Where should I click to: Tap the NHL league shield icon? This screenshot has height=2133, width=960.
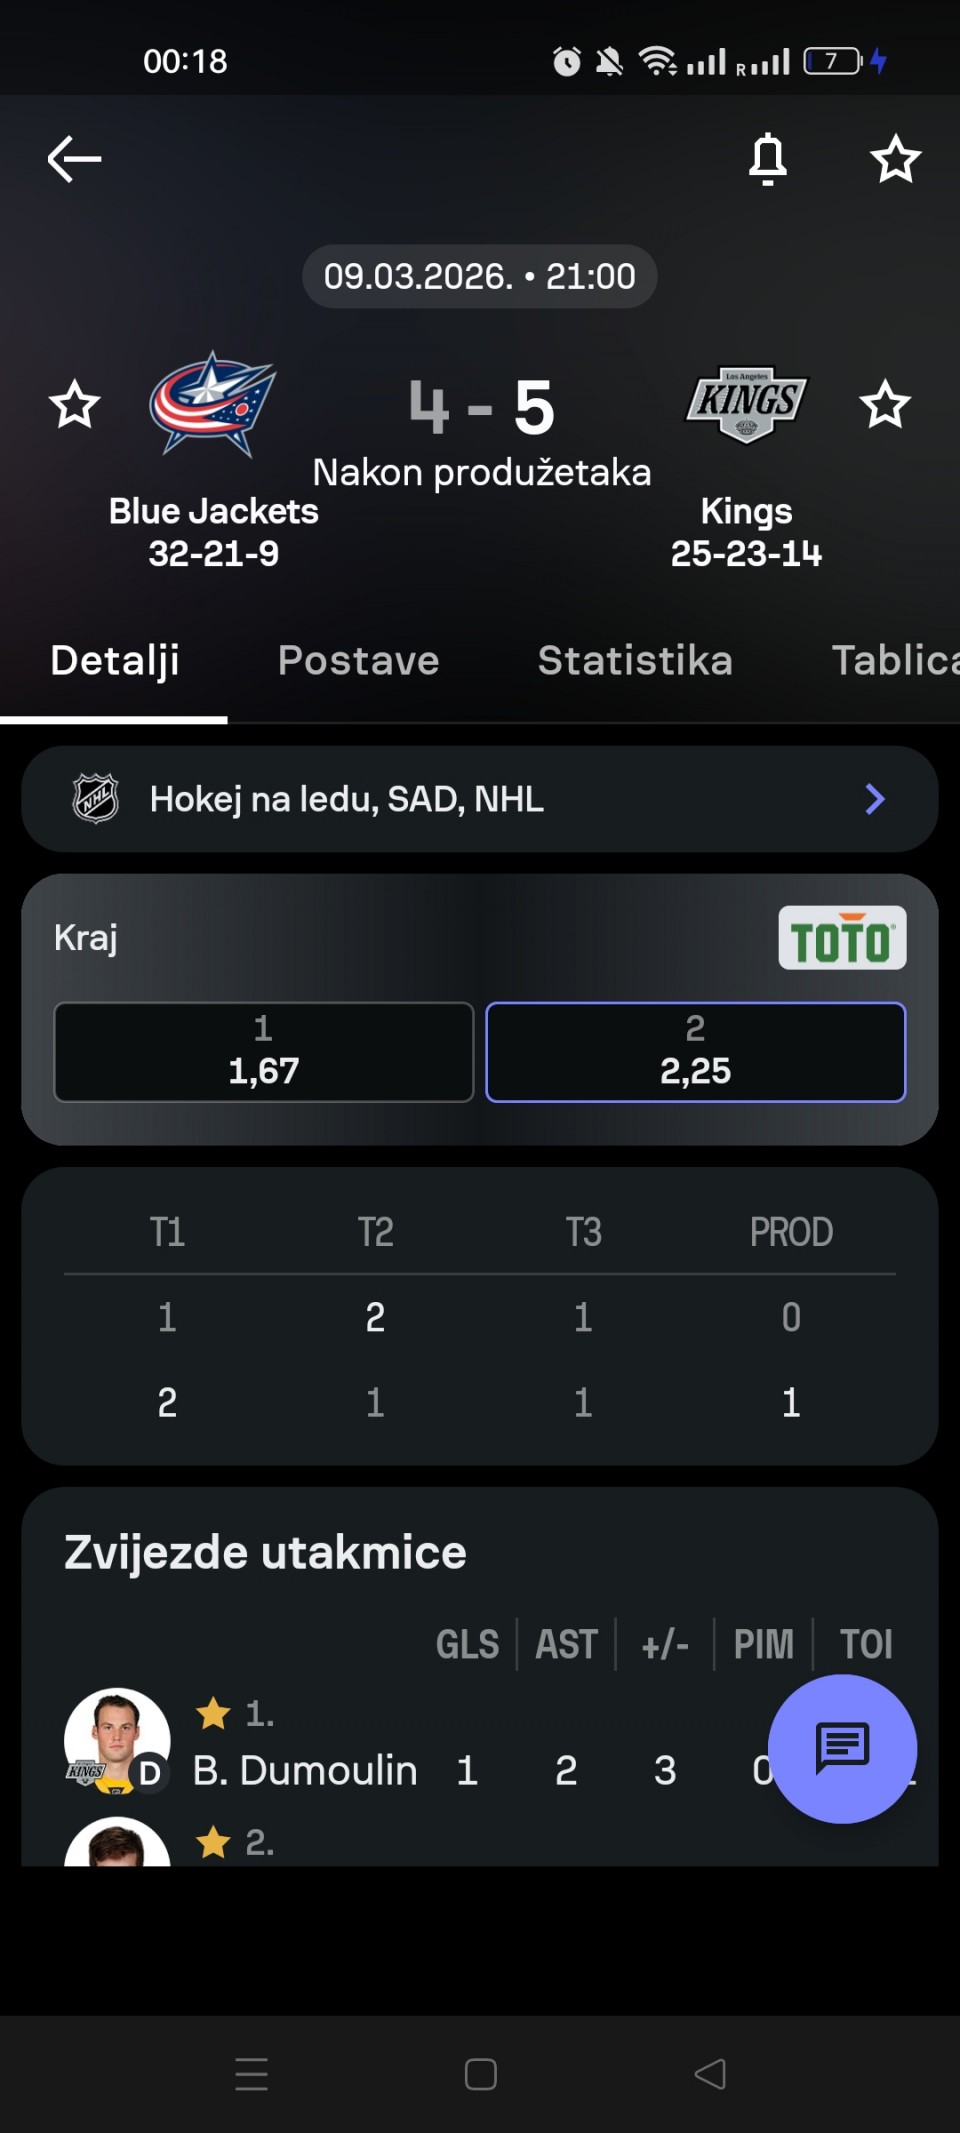(x=96, y=799)
